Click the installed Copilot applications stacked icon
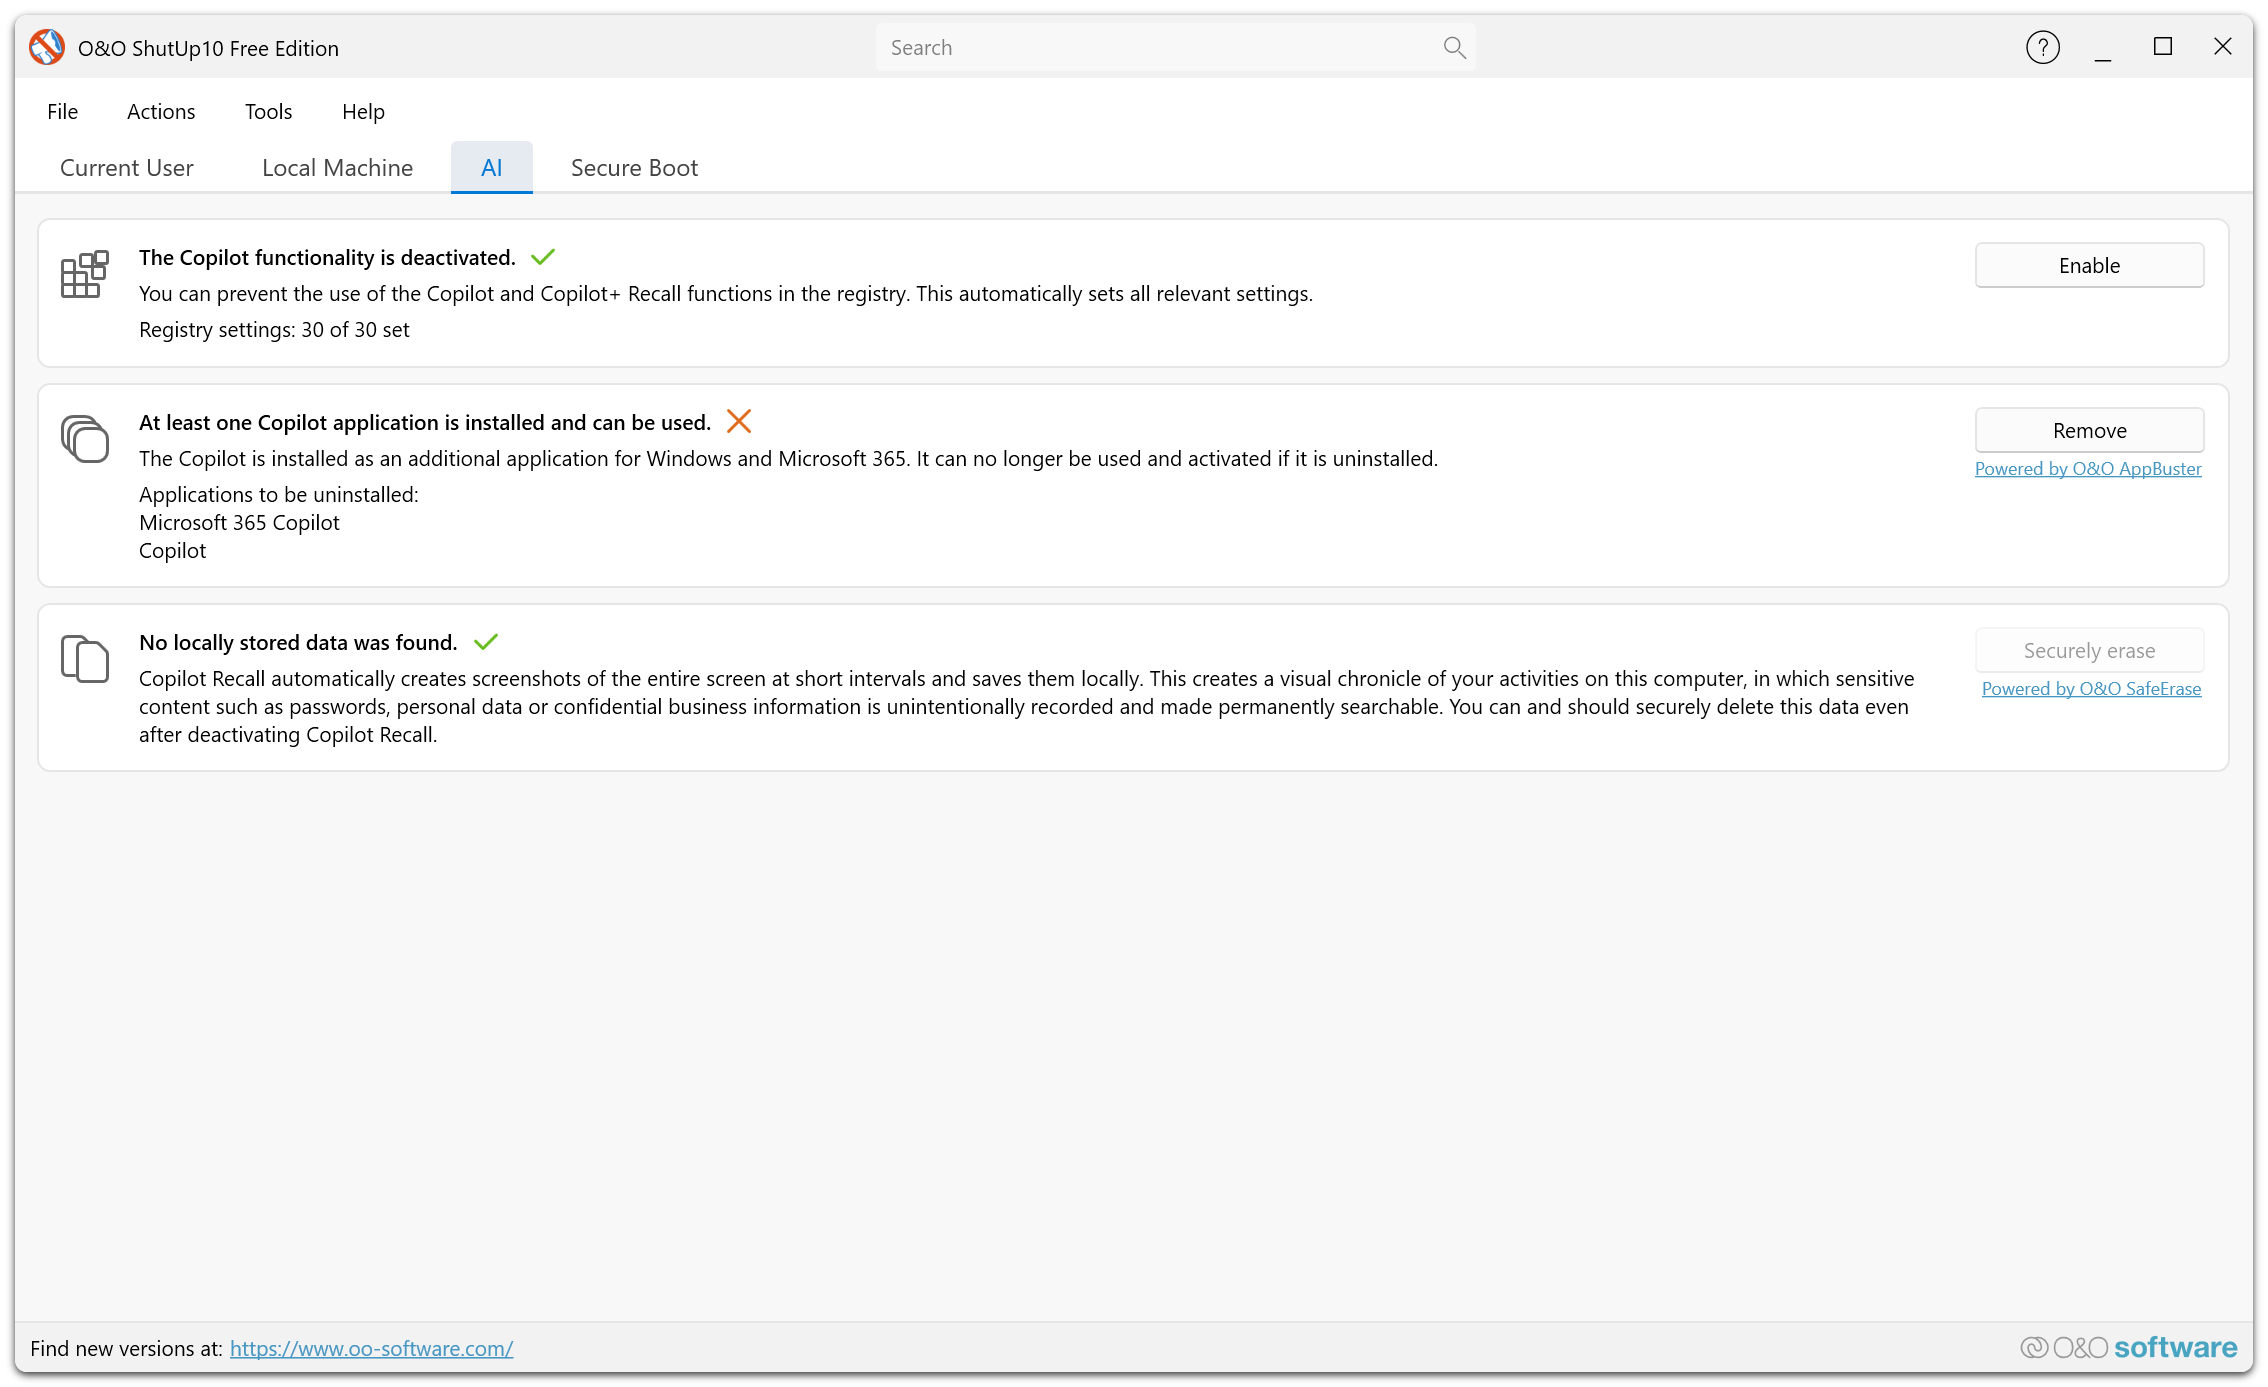Screen dimensions: 2268x1387 coord(84,439)
